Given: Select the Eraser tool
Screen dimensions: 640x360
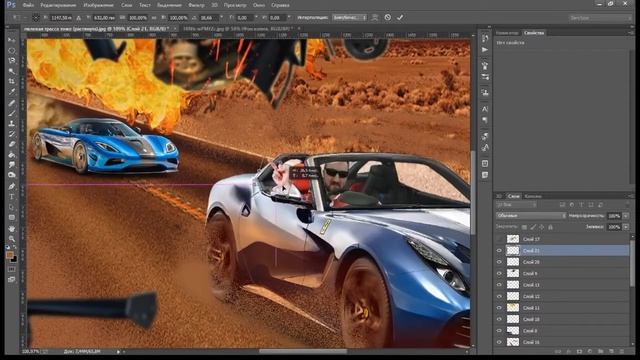Looking at the screenshot, I should (11, 144).
